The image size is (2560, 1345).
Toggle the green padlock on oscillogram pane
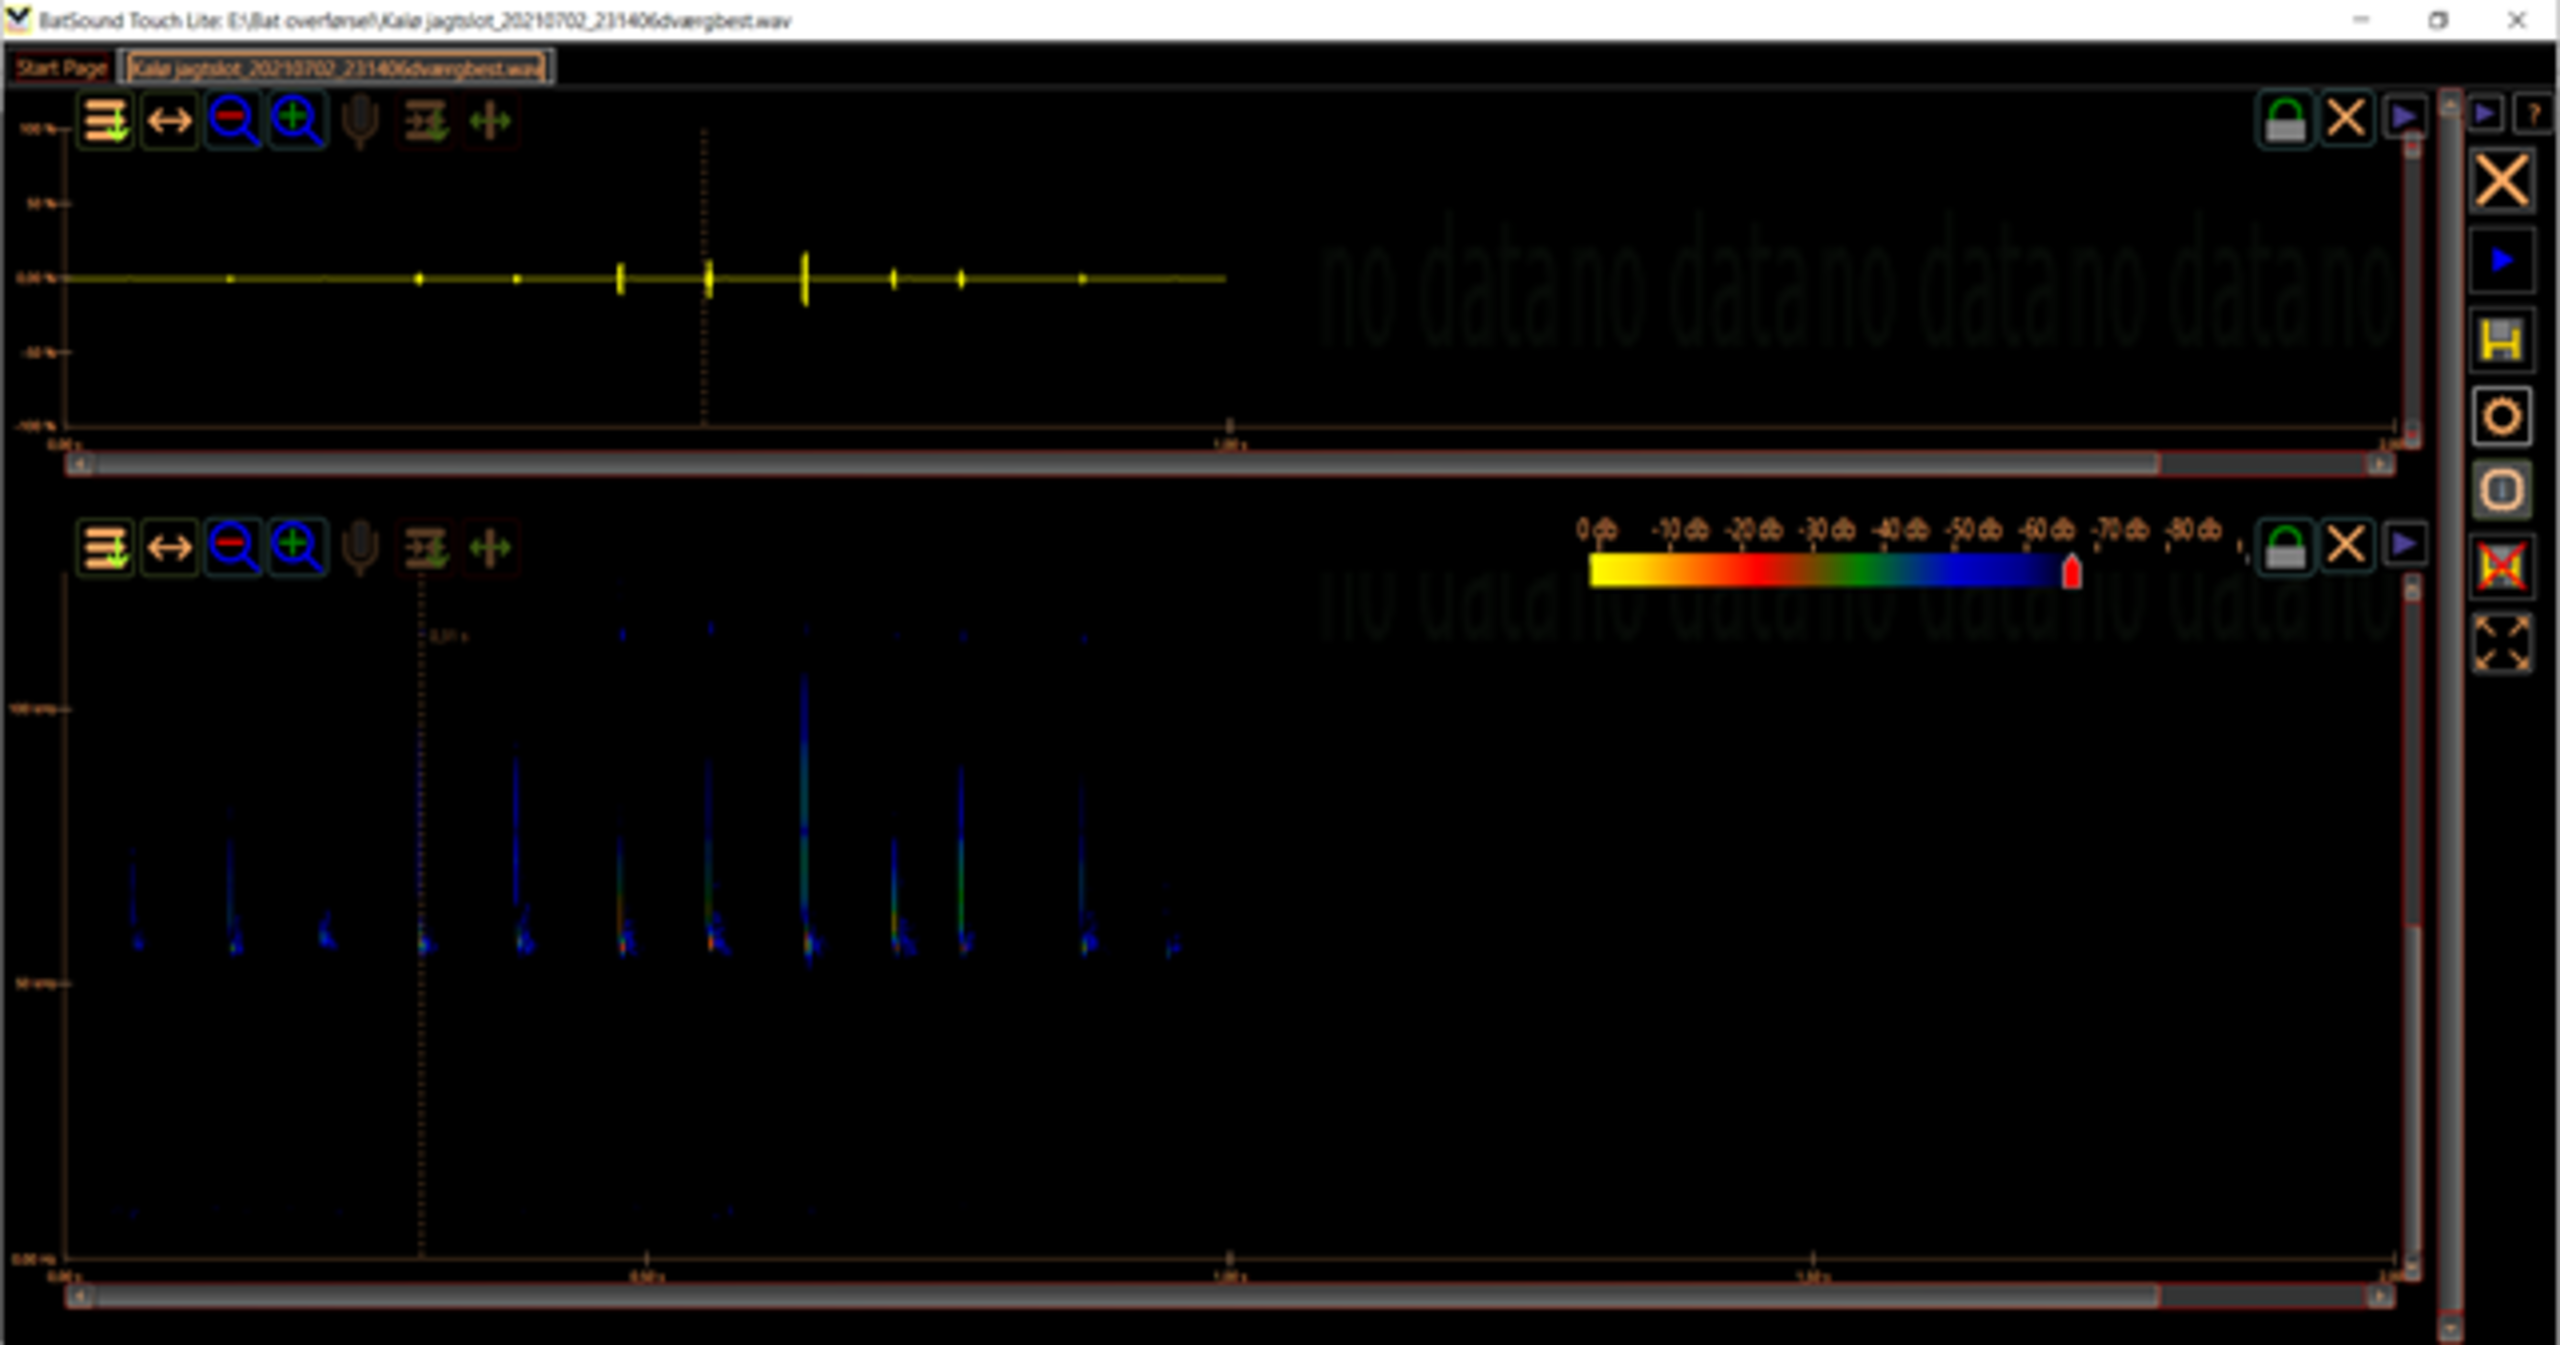coord(2284,121)
